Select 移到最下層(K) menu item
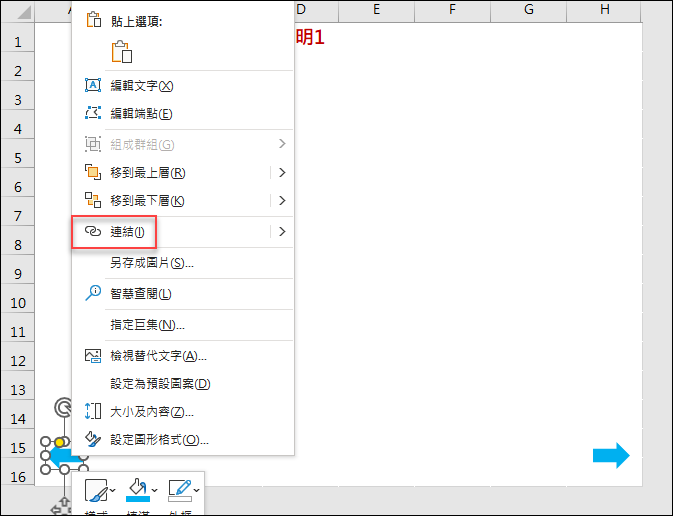This screenshot has width=673, height=516. tap(171, 200)
